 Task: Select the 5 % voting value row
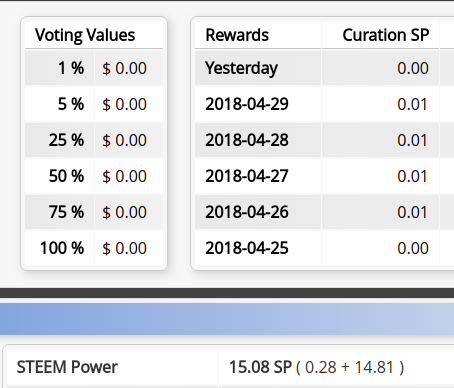pos(94,104)
